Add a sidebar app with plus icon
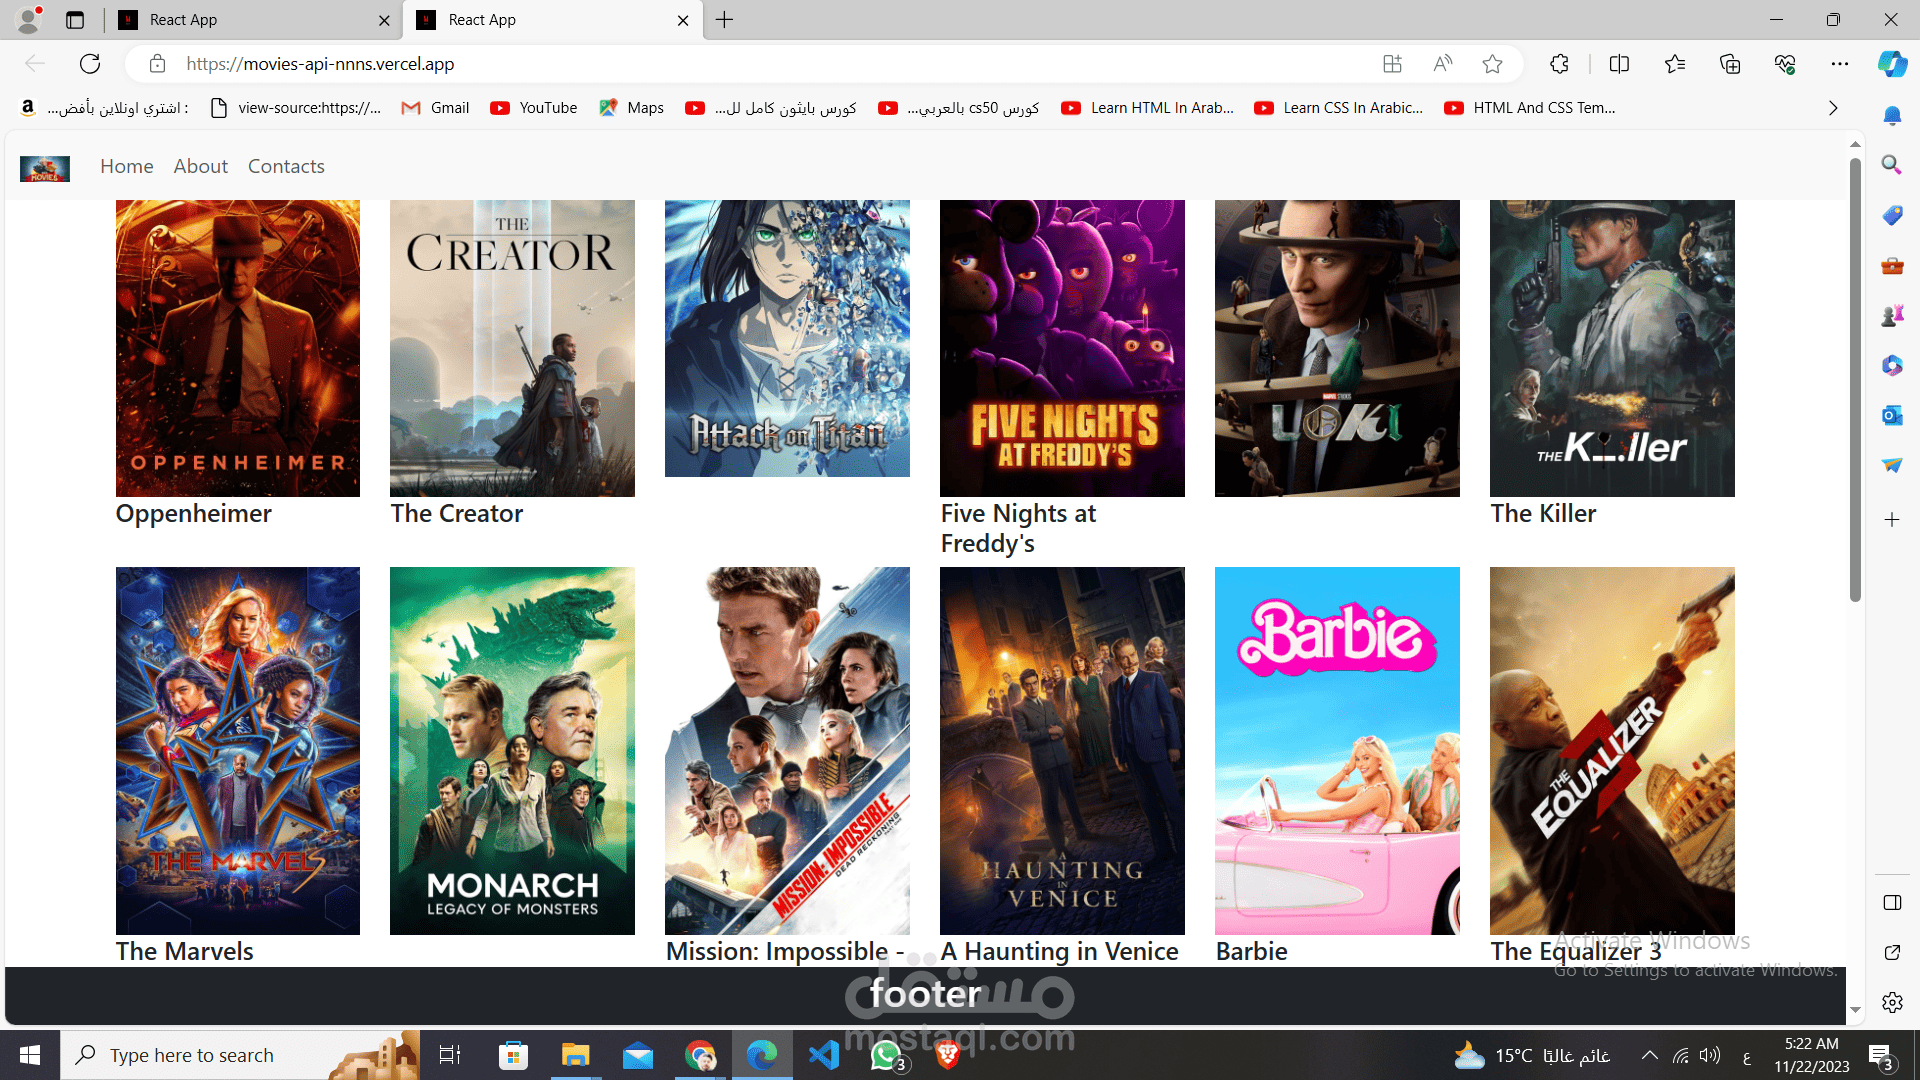This screenshot has height=1080, width=1920. click(x=1891, y=519)
